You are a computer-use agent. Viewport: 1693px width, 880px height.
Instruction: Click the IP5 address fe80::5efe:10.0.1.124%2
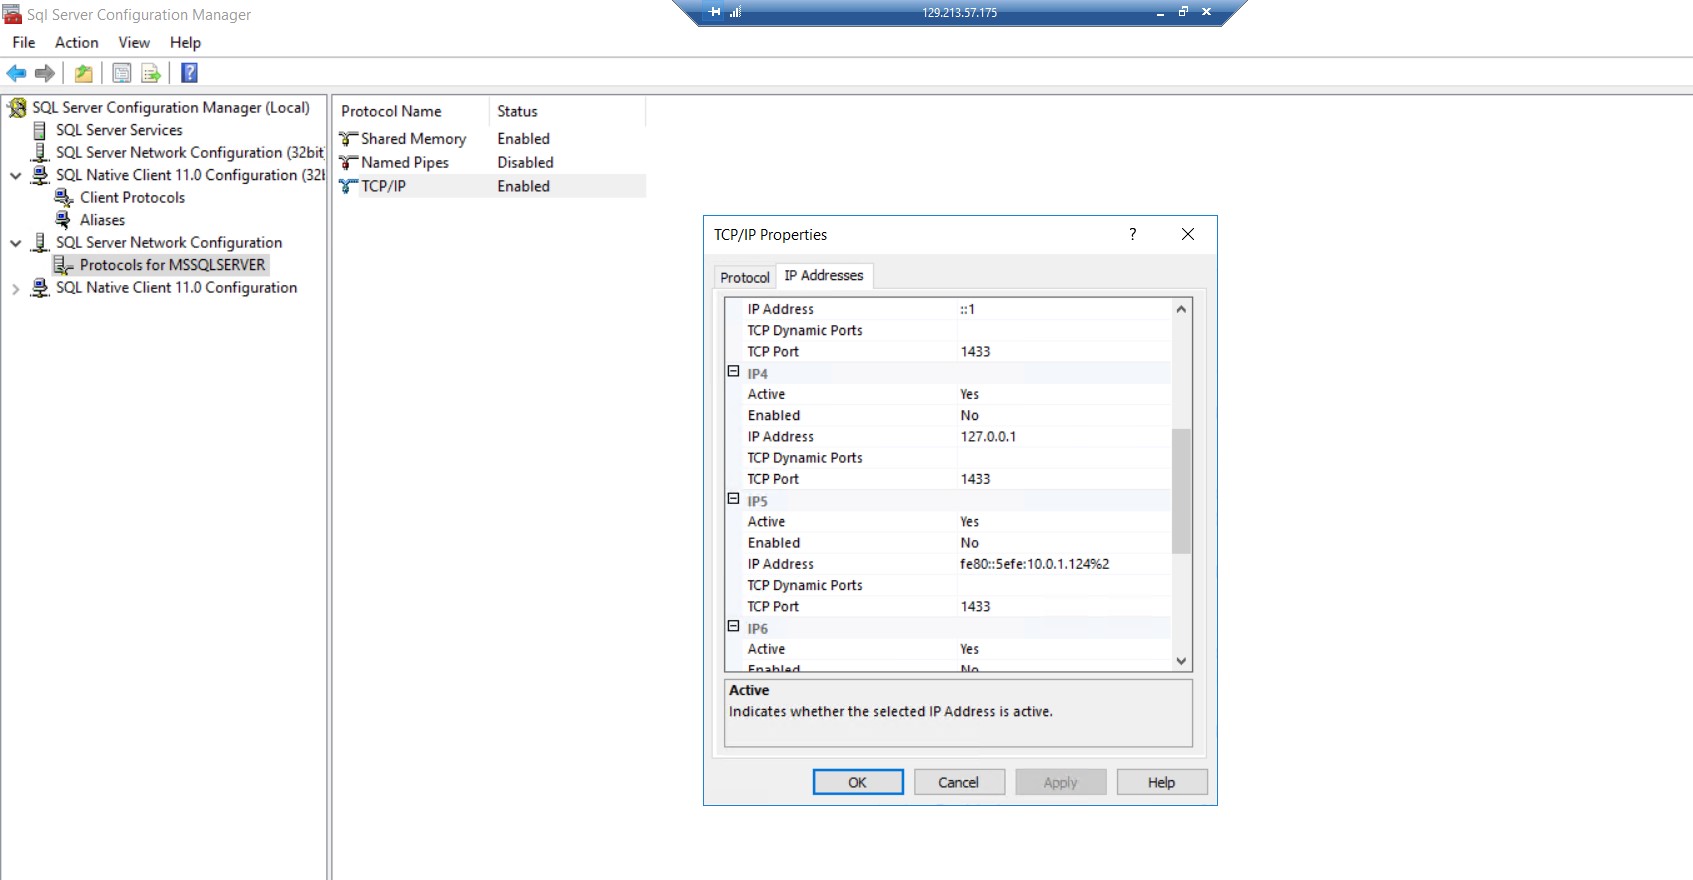coord(1065,564)
